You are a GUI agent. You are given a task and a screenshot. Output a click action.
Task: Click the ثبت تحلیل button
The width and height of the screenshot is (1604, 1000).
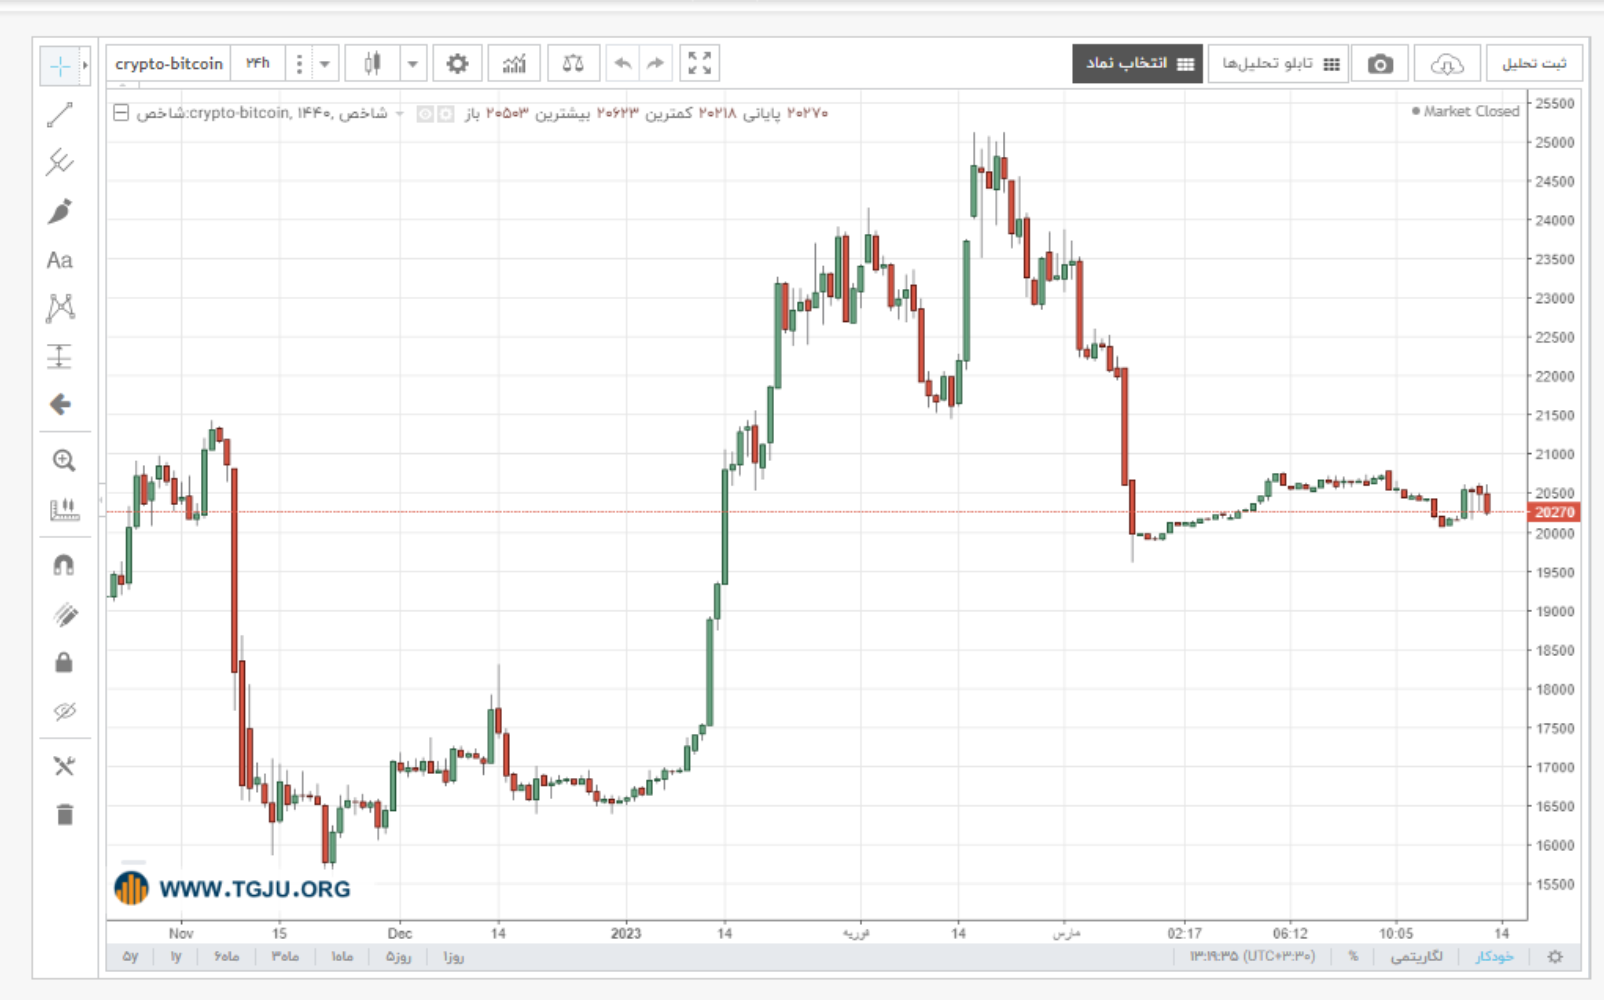1533,64
